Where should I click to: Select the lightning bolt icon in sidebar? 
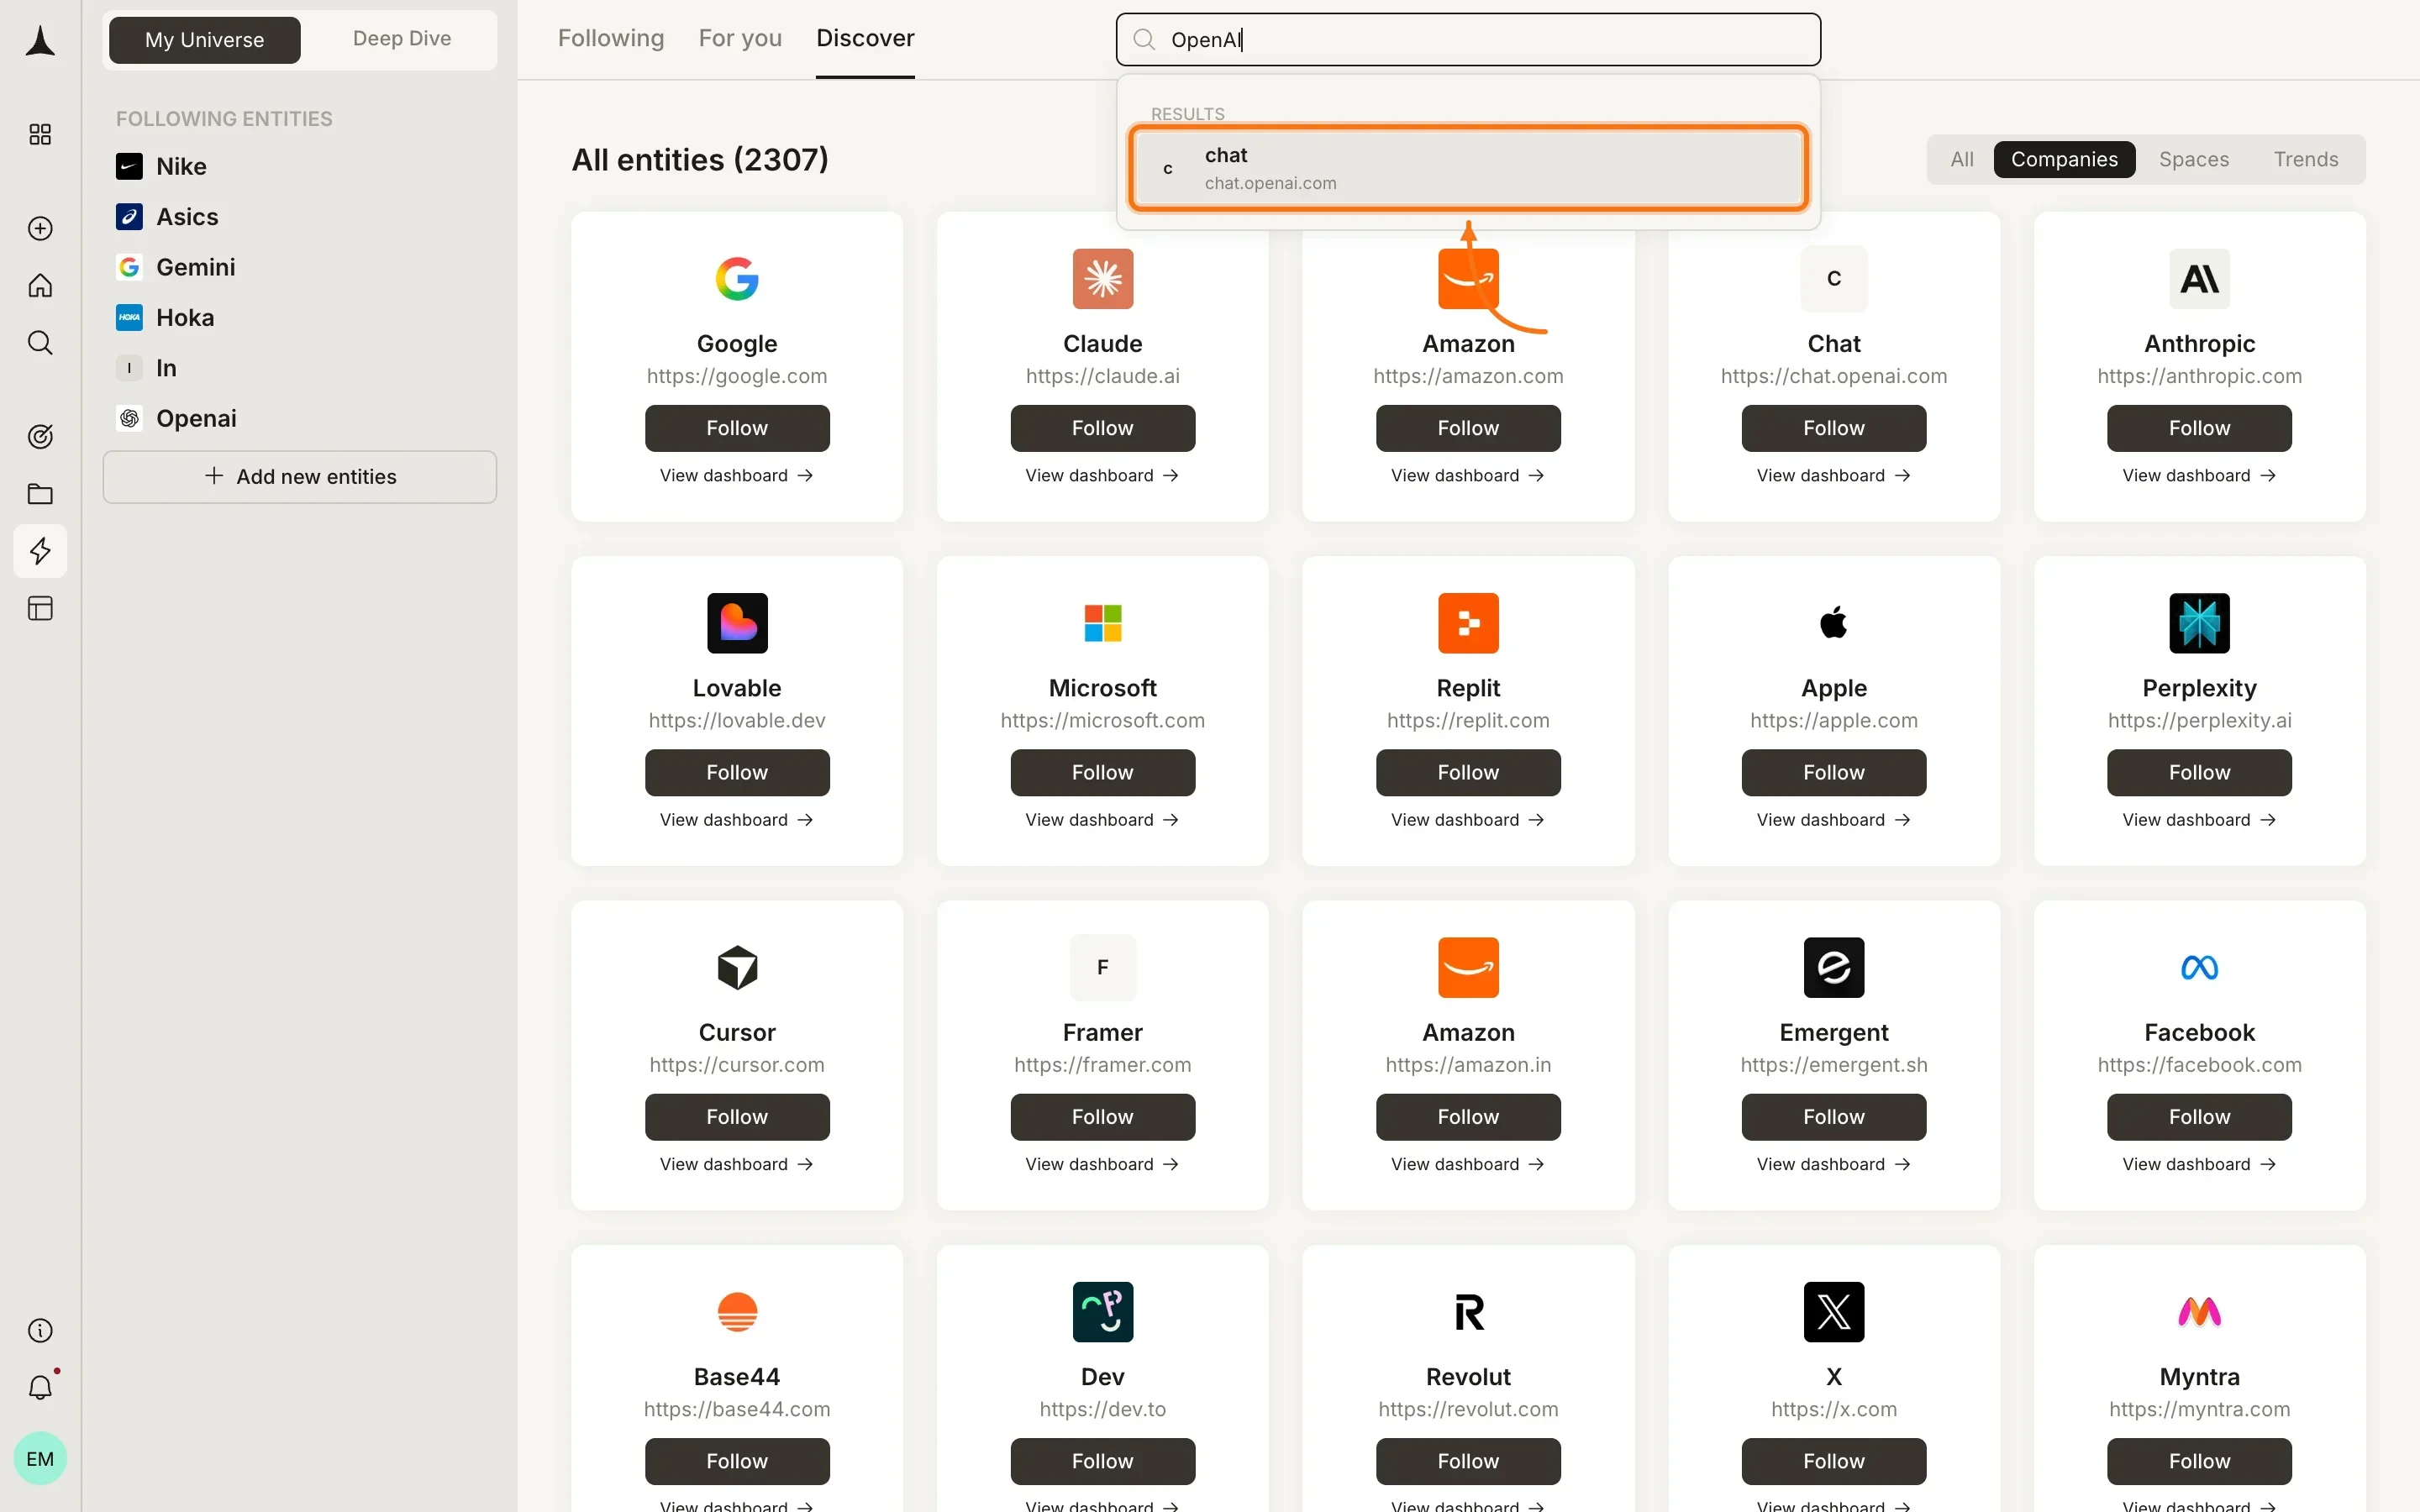tap(40, 551)
